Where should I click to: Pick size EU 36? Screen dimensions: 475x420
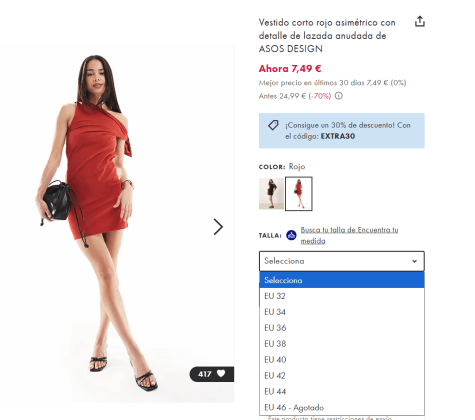point(342,328)
